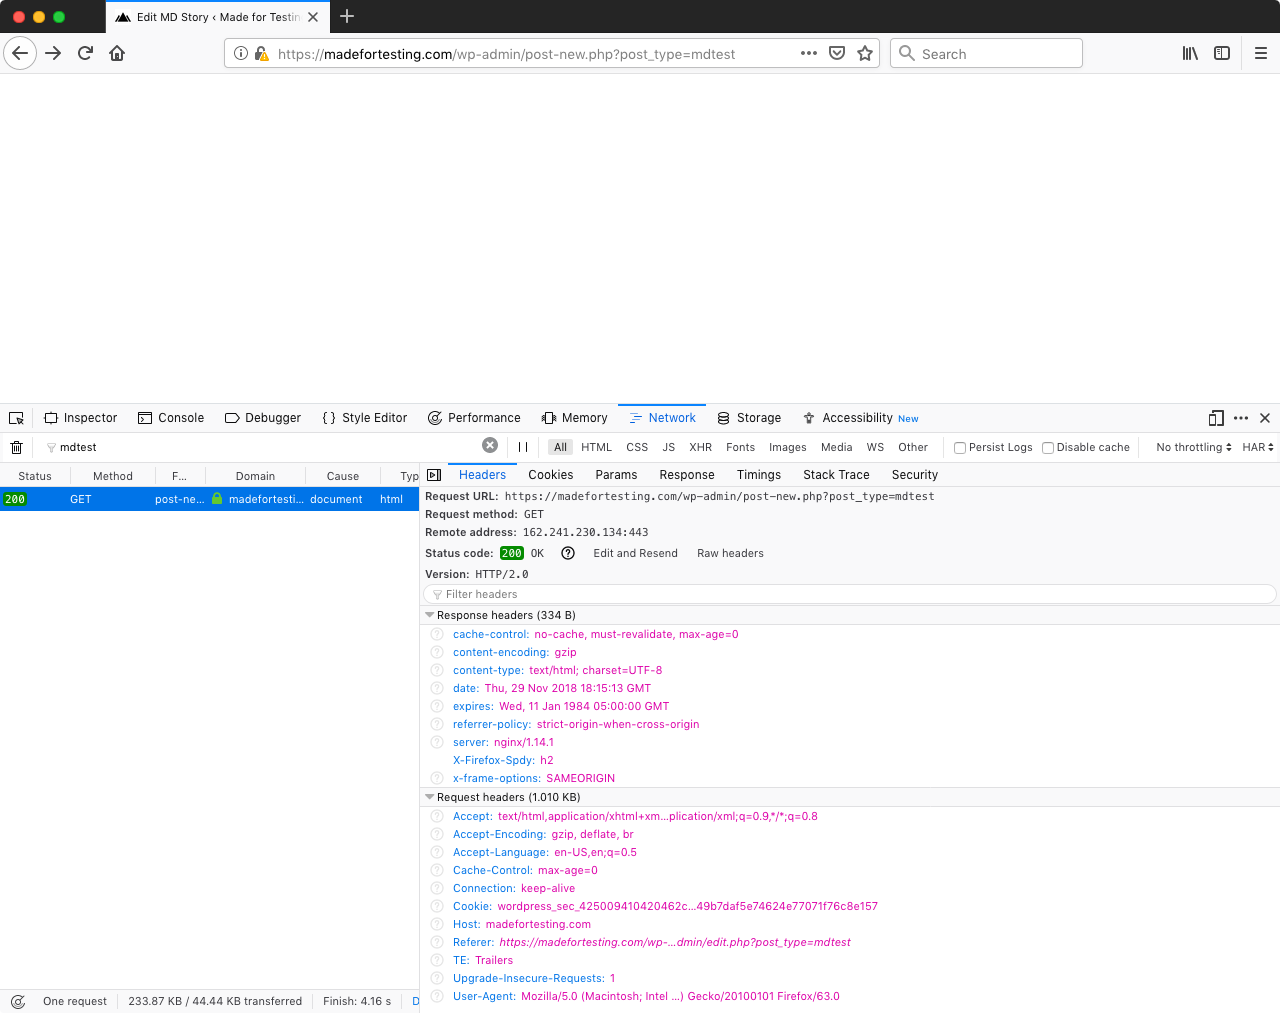This screenshot has height=1013, width=1280.
Task: Filter requests by Media
Action: pyautogui.click(x=837, y=447)
